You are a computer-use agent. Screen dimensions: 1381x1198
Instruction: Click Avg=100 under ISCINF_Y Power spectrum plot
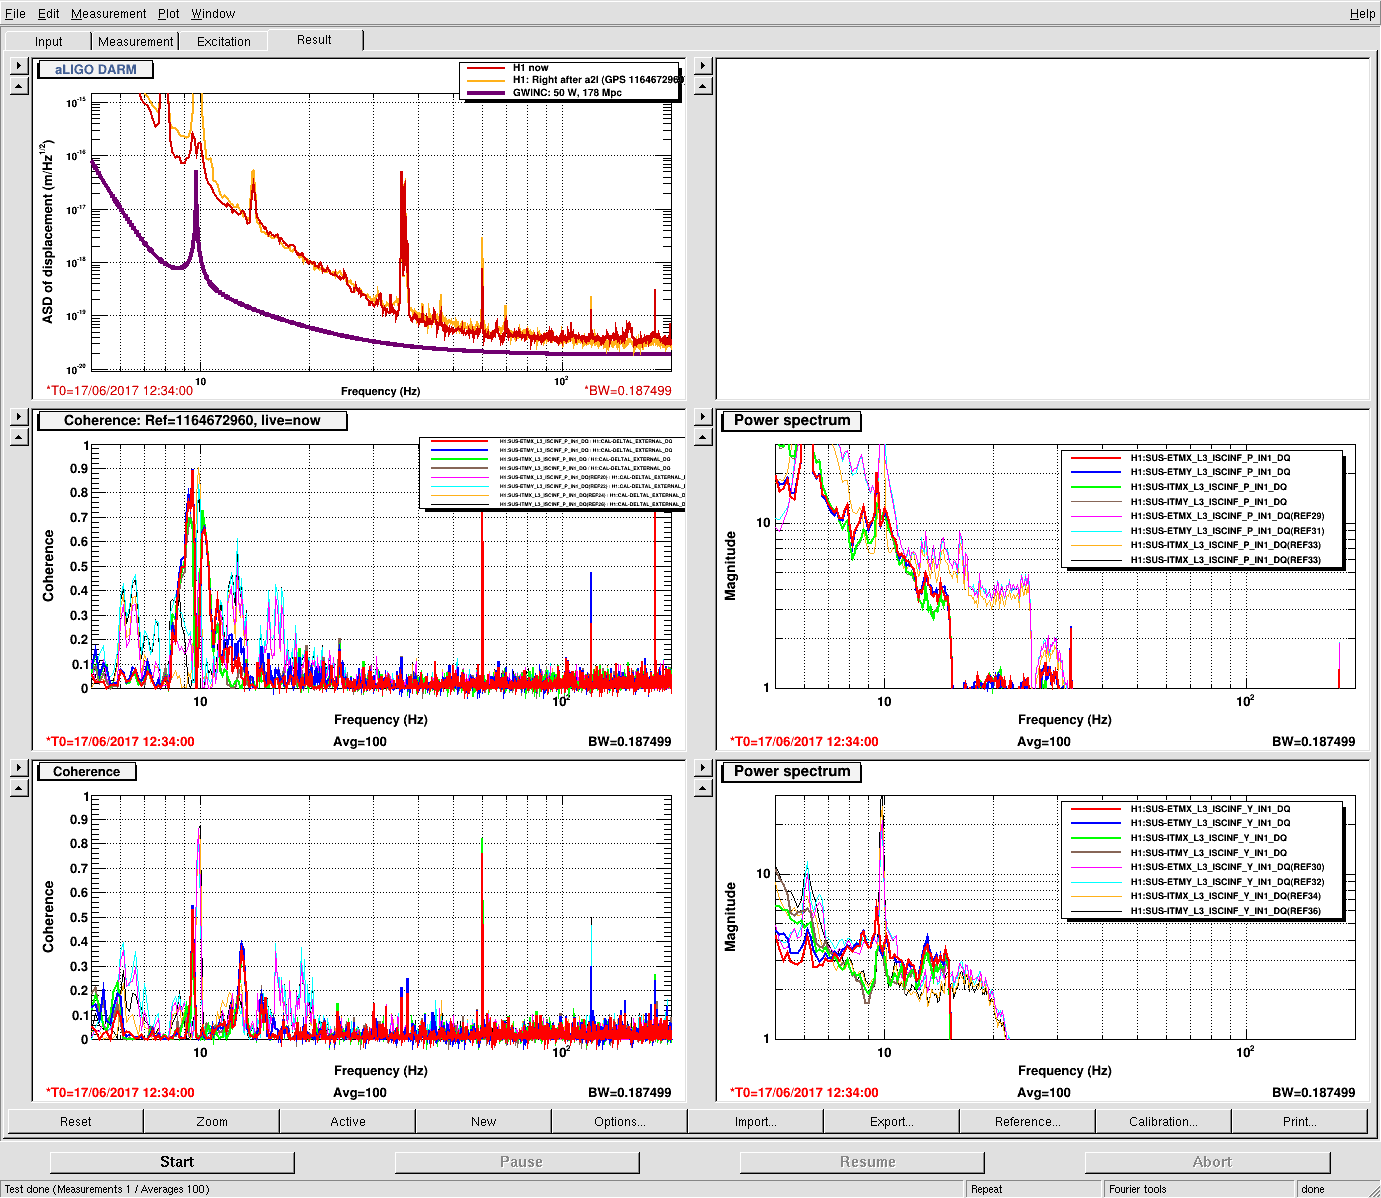pos(1044,1093)
